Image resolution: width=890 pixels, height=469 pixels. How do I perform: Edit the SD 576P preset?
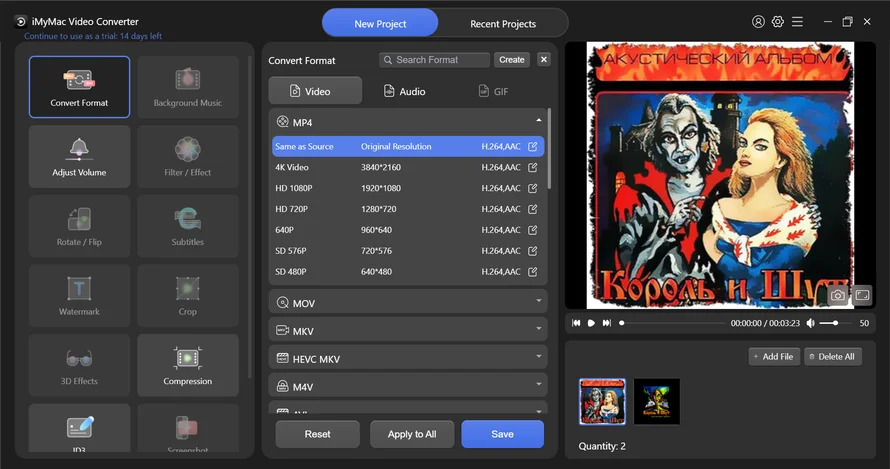click(532, 250)
